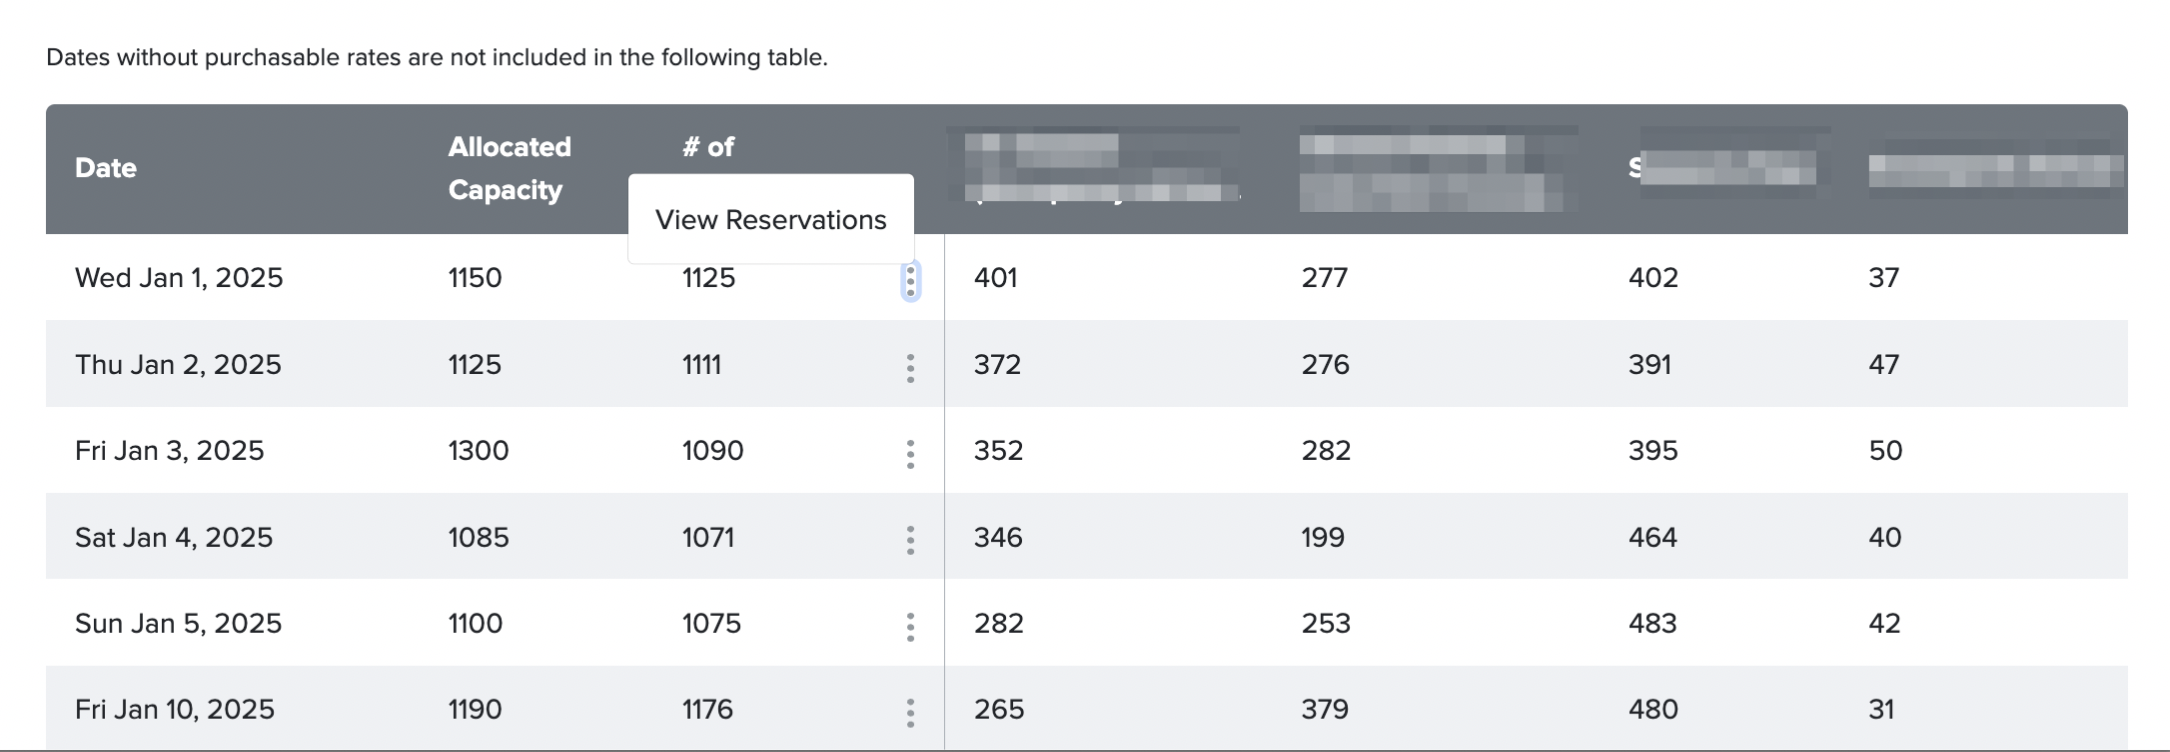Click the 1176 count in the Jan 10 row
Image resolution: width=2170 pixels, height=752 pixels.
click(x=708, y=710)
